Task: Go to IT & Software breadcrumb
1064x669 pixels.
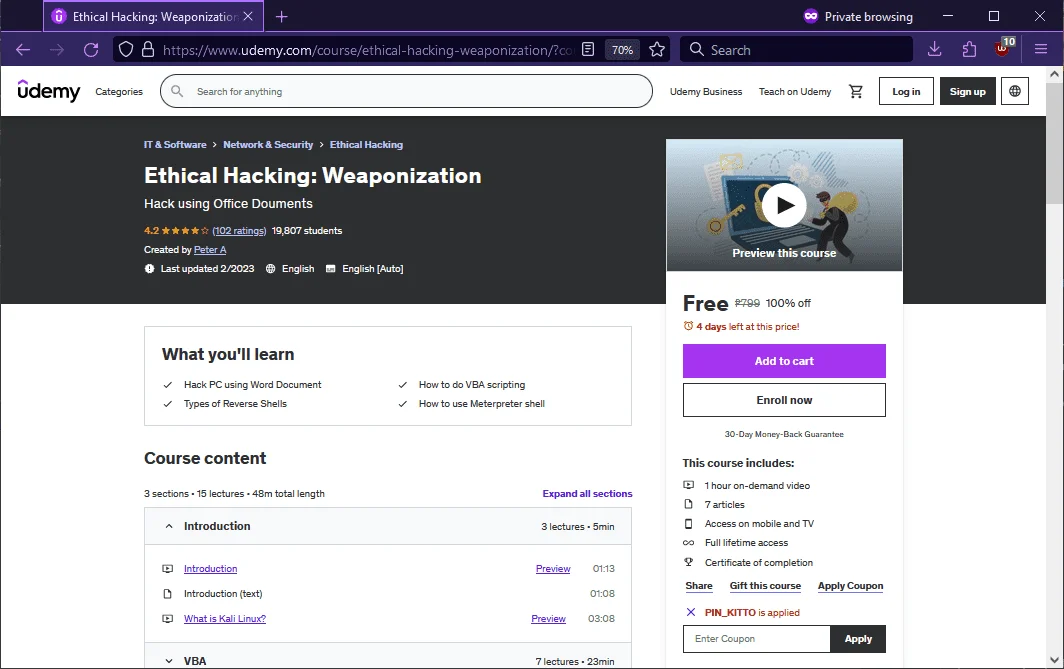Action: click(175, 145)
